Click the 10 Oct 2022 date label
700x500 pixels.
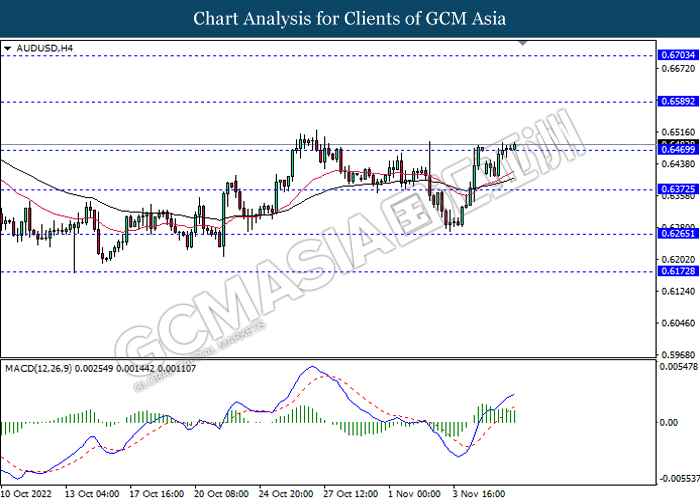pyautogui.click(x=26, y=493)
